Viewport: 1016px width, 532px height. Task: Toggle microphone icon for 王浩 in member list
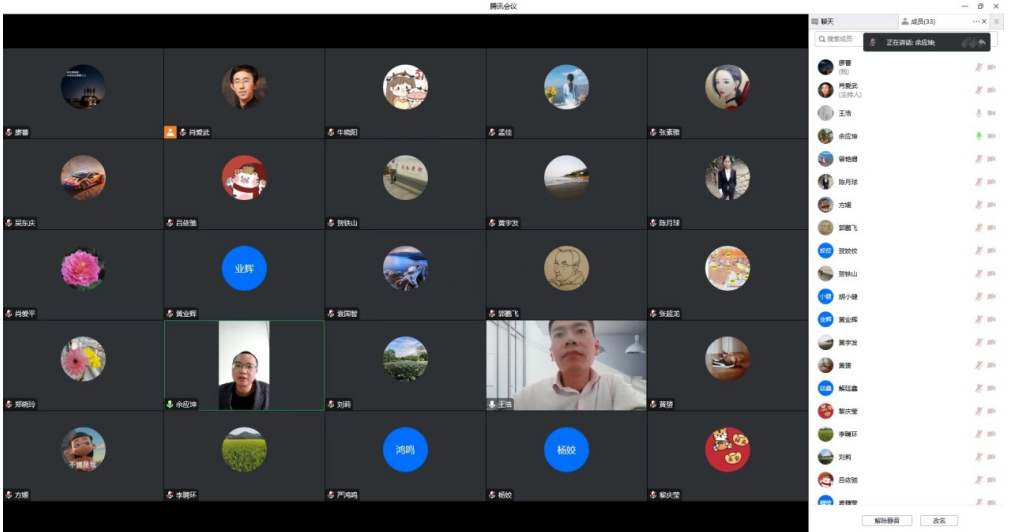click(979, 113)
